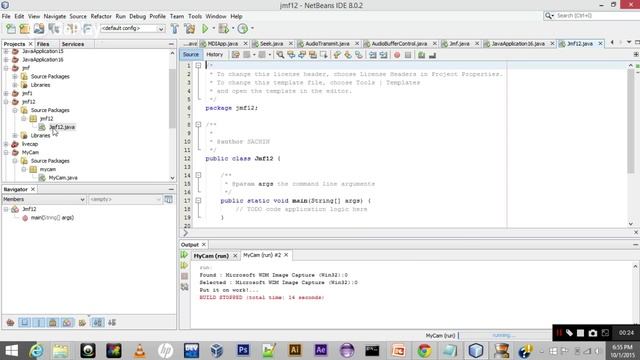Switch to the Files tab

click(43, 44)
